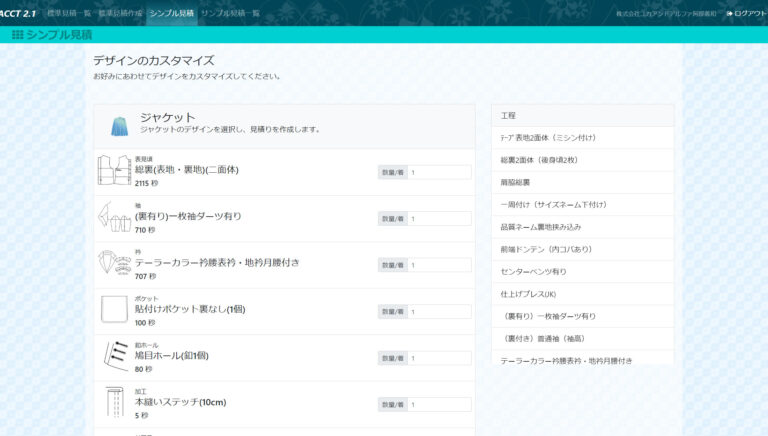
Task: Select 本縫いステッチ(10cm) item title
Action: click(x=181, y=402)
